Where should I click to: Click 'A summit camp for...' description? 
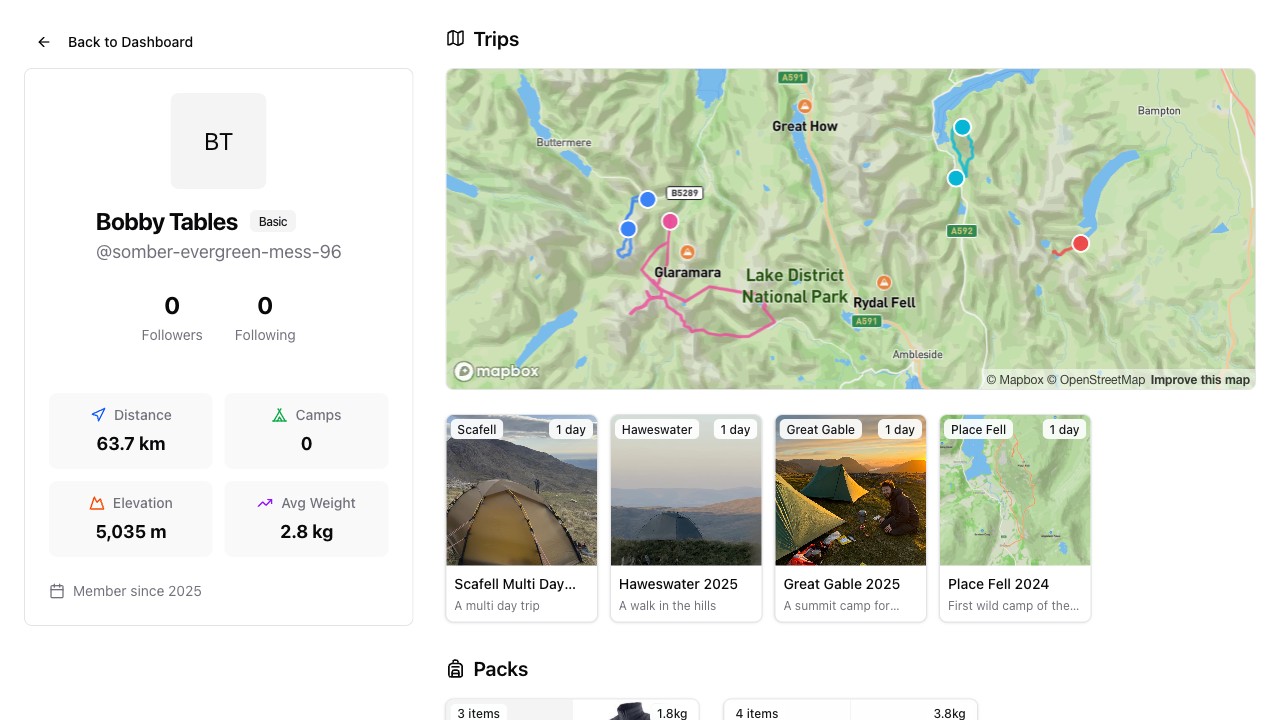(x=842, y=606)
